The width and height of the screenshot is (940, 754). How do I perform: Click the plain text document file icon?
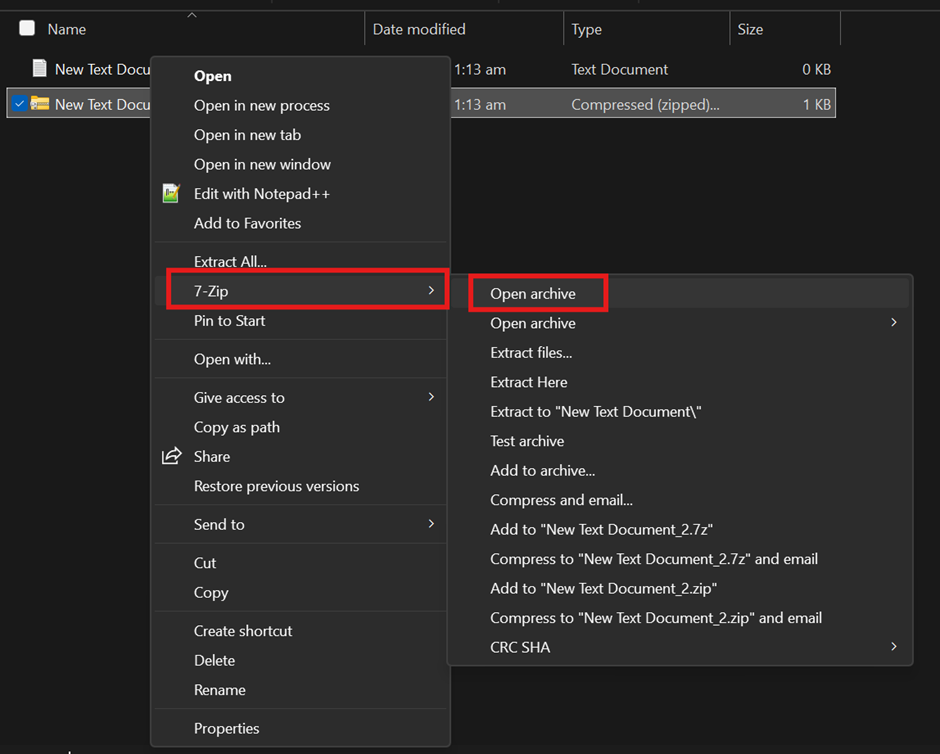coord(40,69)
